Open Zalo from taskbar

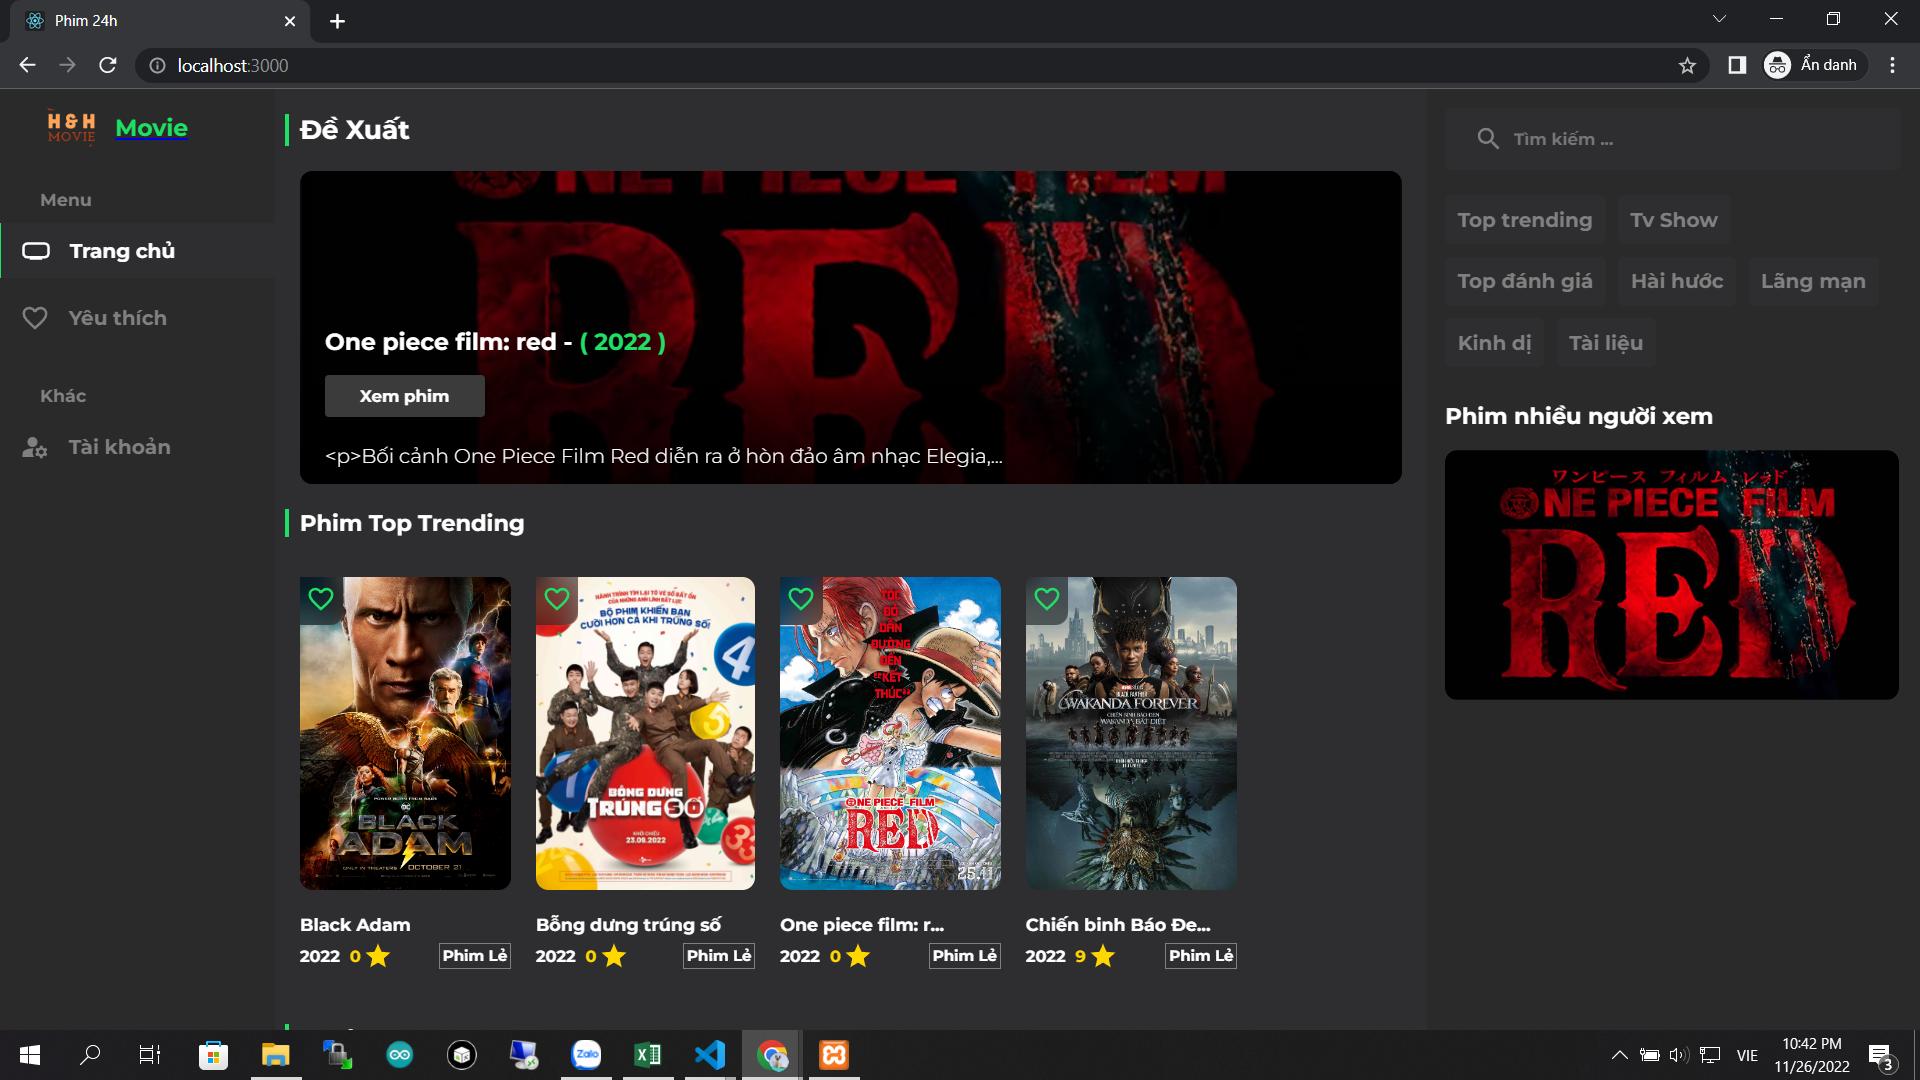coord(586,1055)
